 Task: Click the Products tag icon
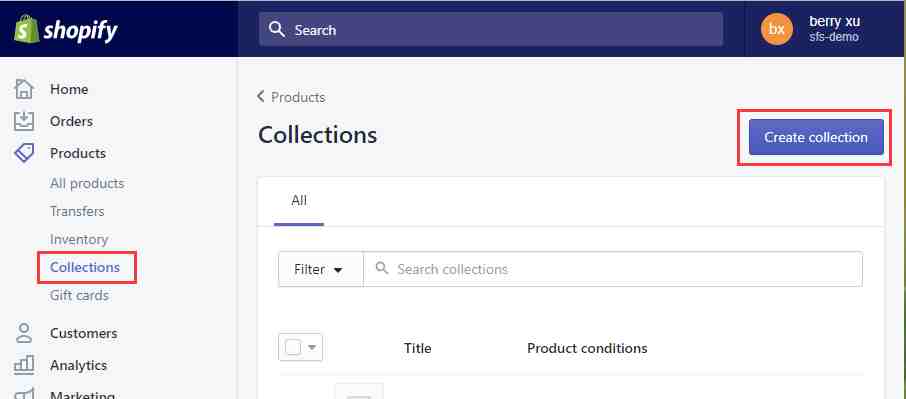(x=24, y=153)
